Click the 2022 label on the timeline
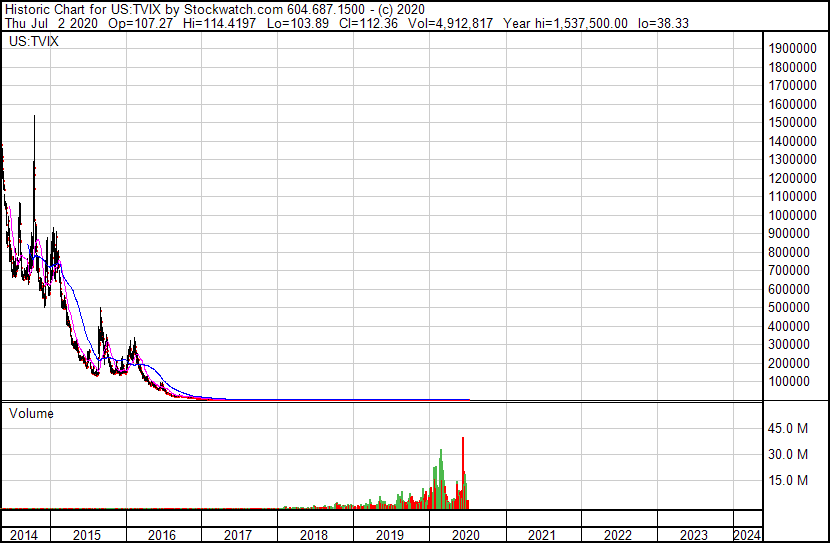The width and height of the screenshot is (830, 543). [x=618, y=535]
